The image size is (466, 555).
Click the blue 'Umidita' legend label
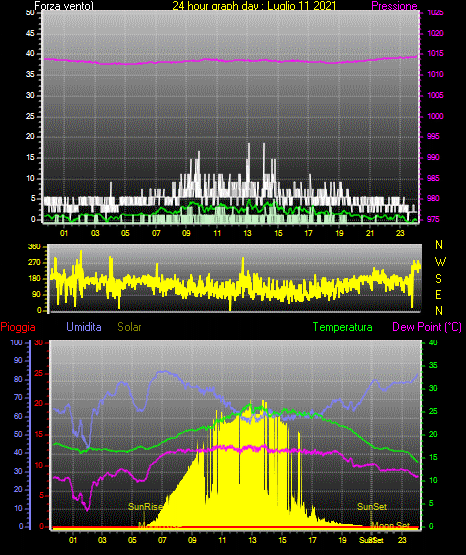[84, 327]
